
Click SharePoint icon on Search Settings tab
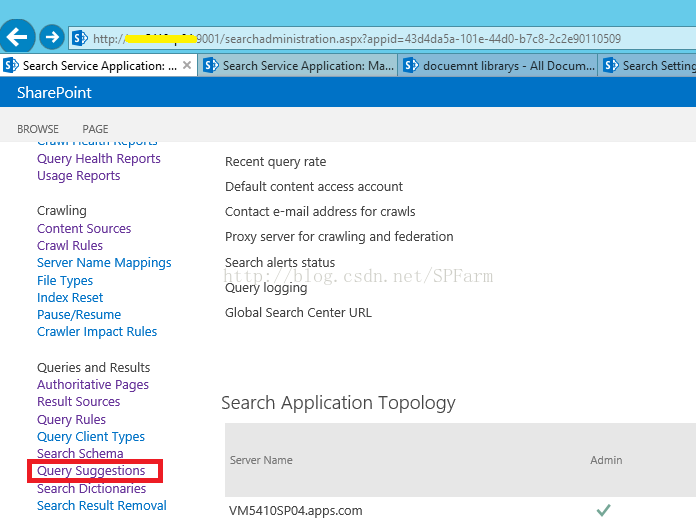[611, 66]
